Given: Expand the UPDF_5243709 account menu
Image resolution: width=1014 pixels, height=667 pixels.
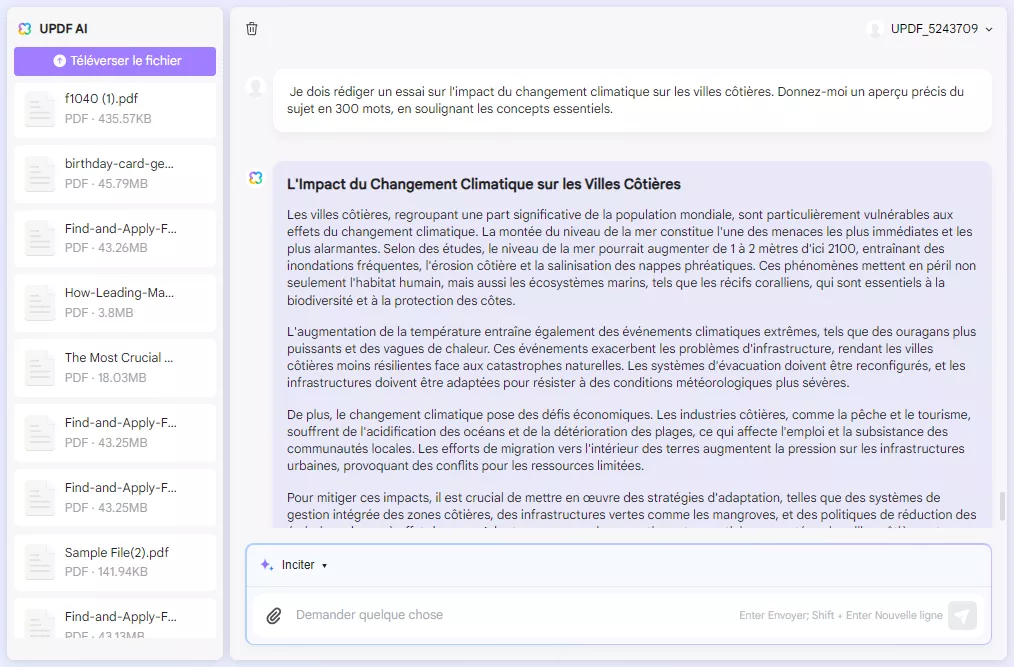Looking at the screenshot, I should click(x=932, y=29).
